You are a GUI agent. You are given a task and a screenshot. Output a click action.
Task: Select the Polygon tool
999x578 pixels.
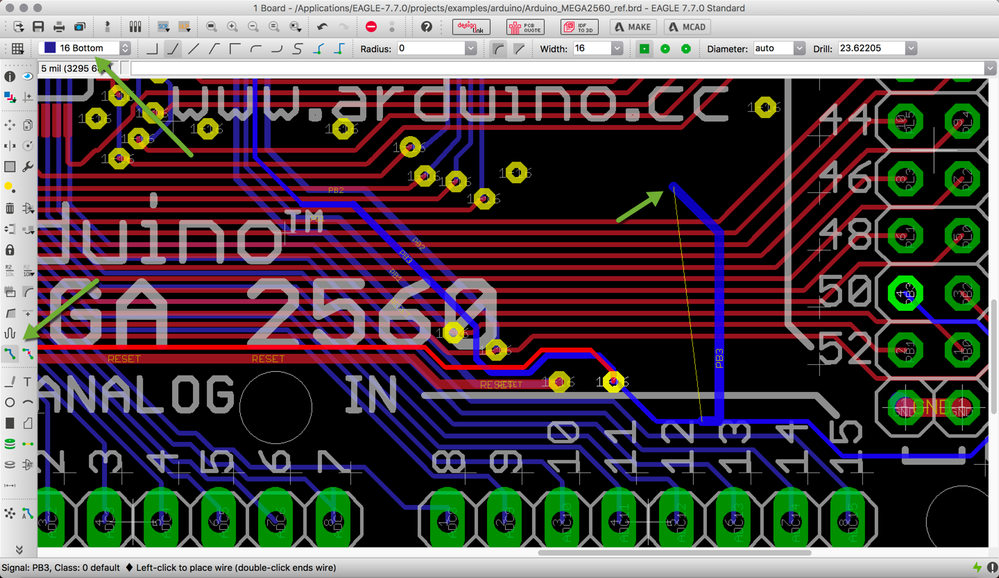(27, 423)
